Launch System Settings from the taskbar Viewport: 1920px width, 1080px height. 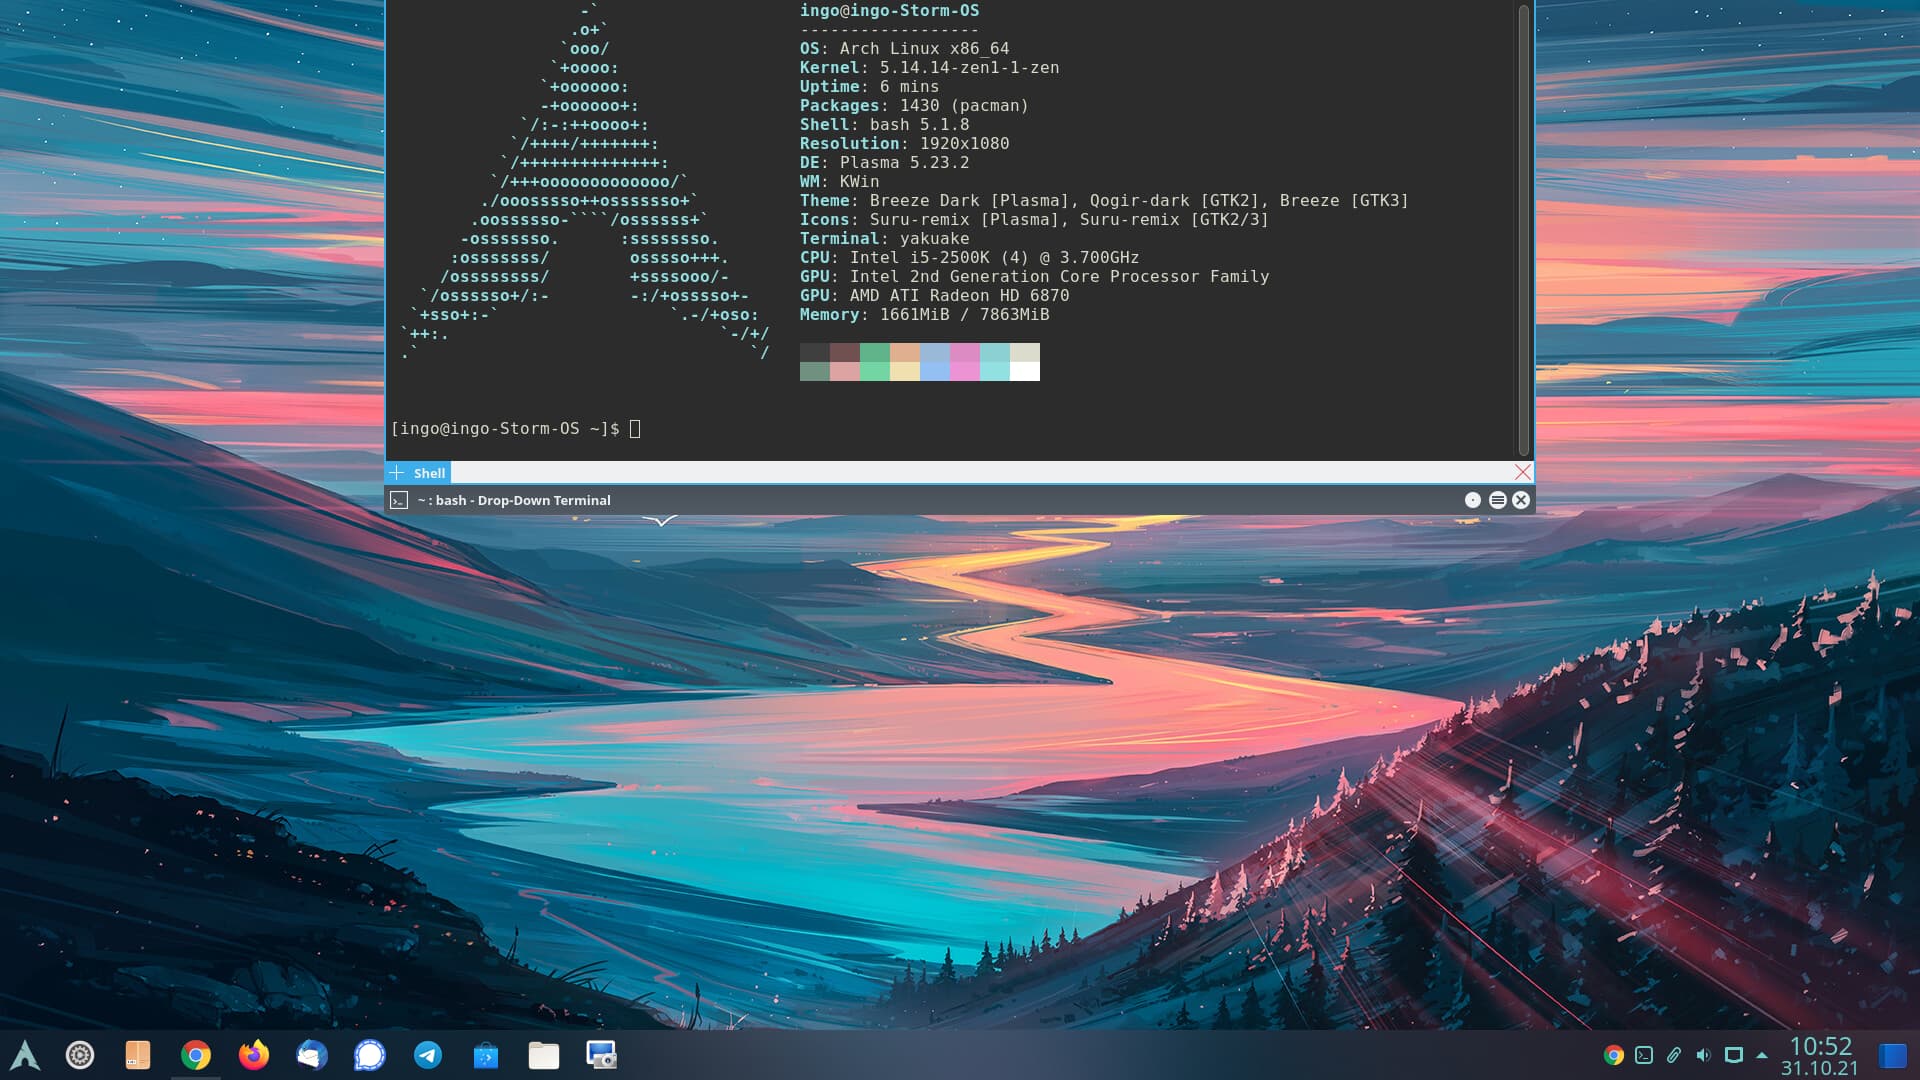[79, 1054]
